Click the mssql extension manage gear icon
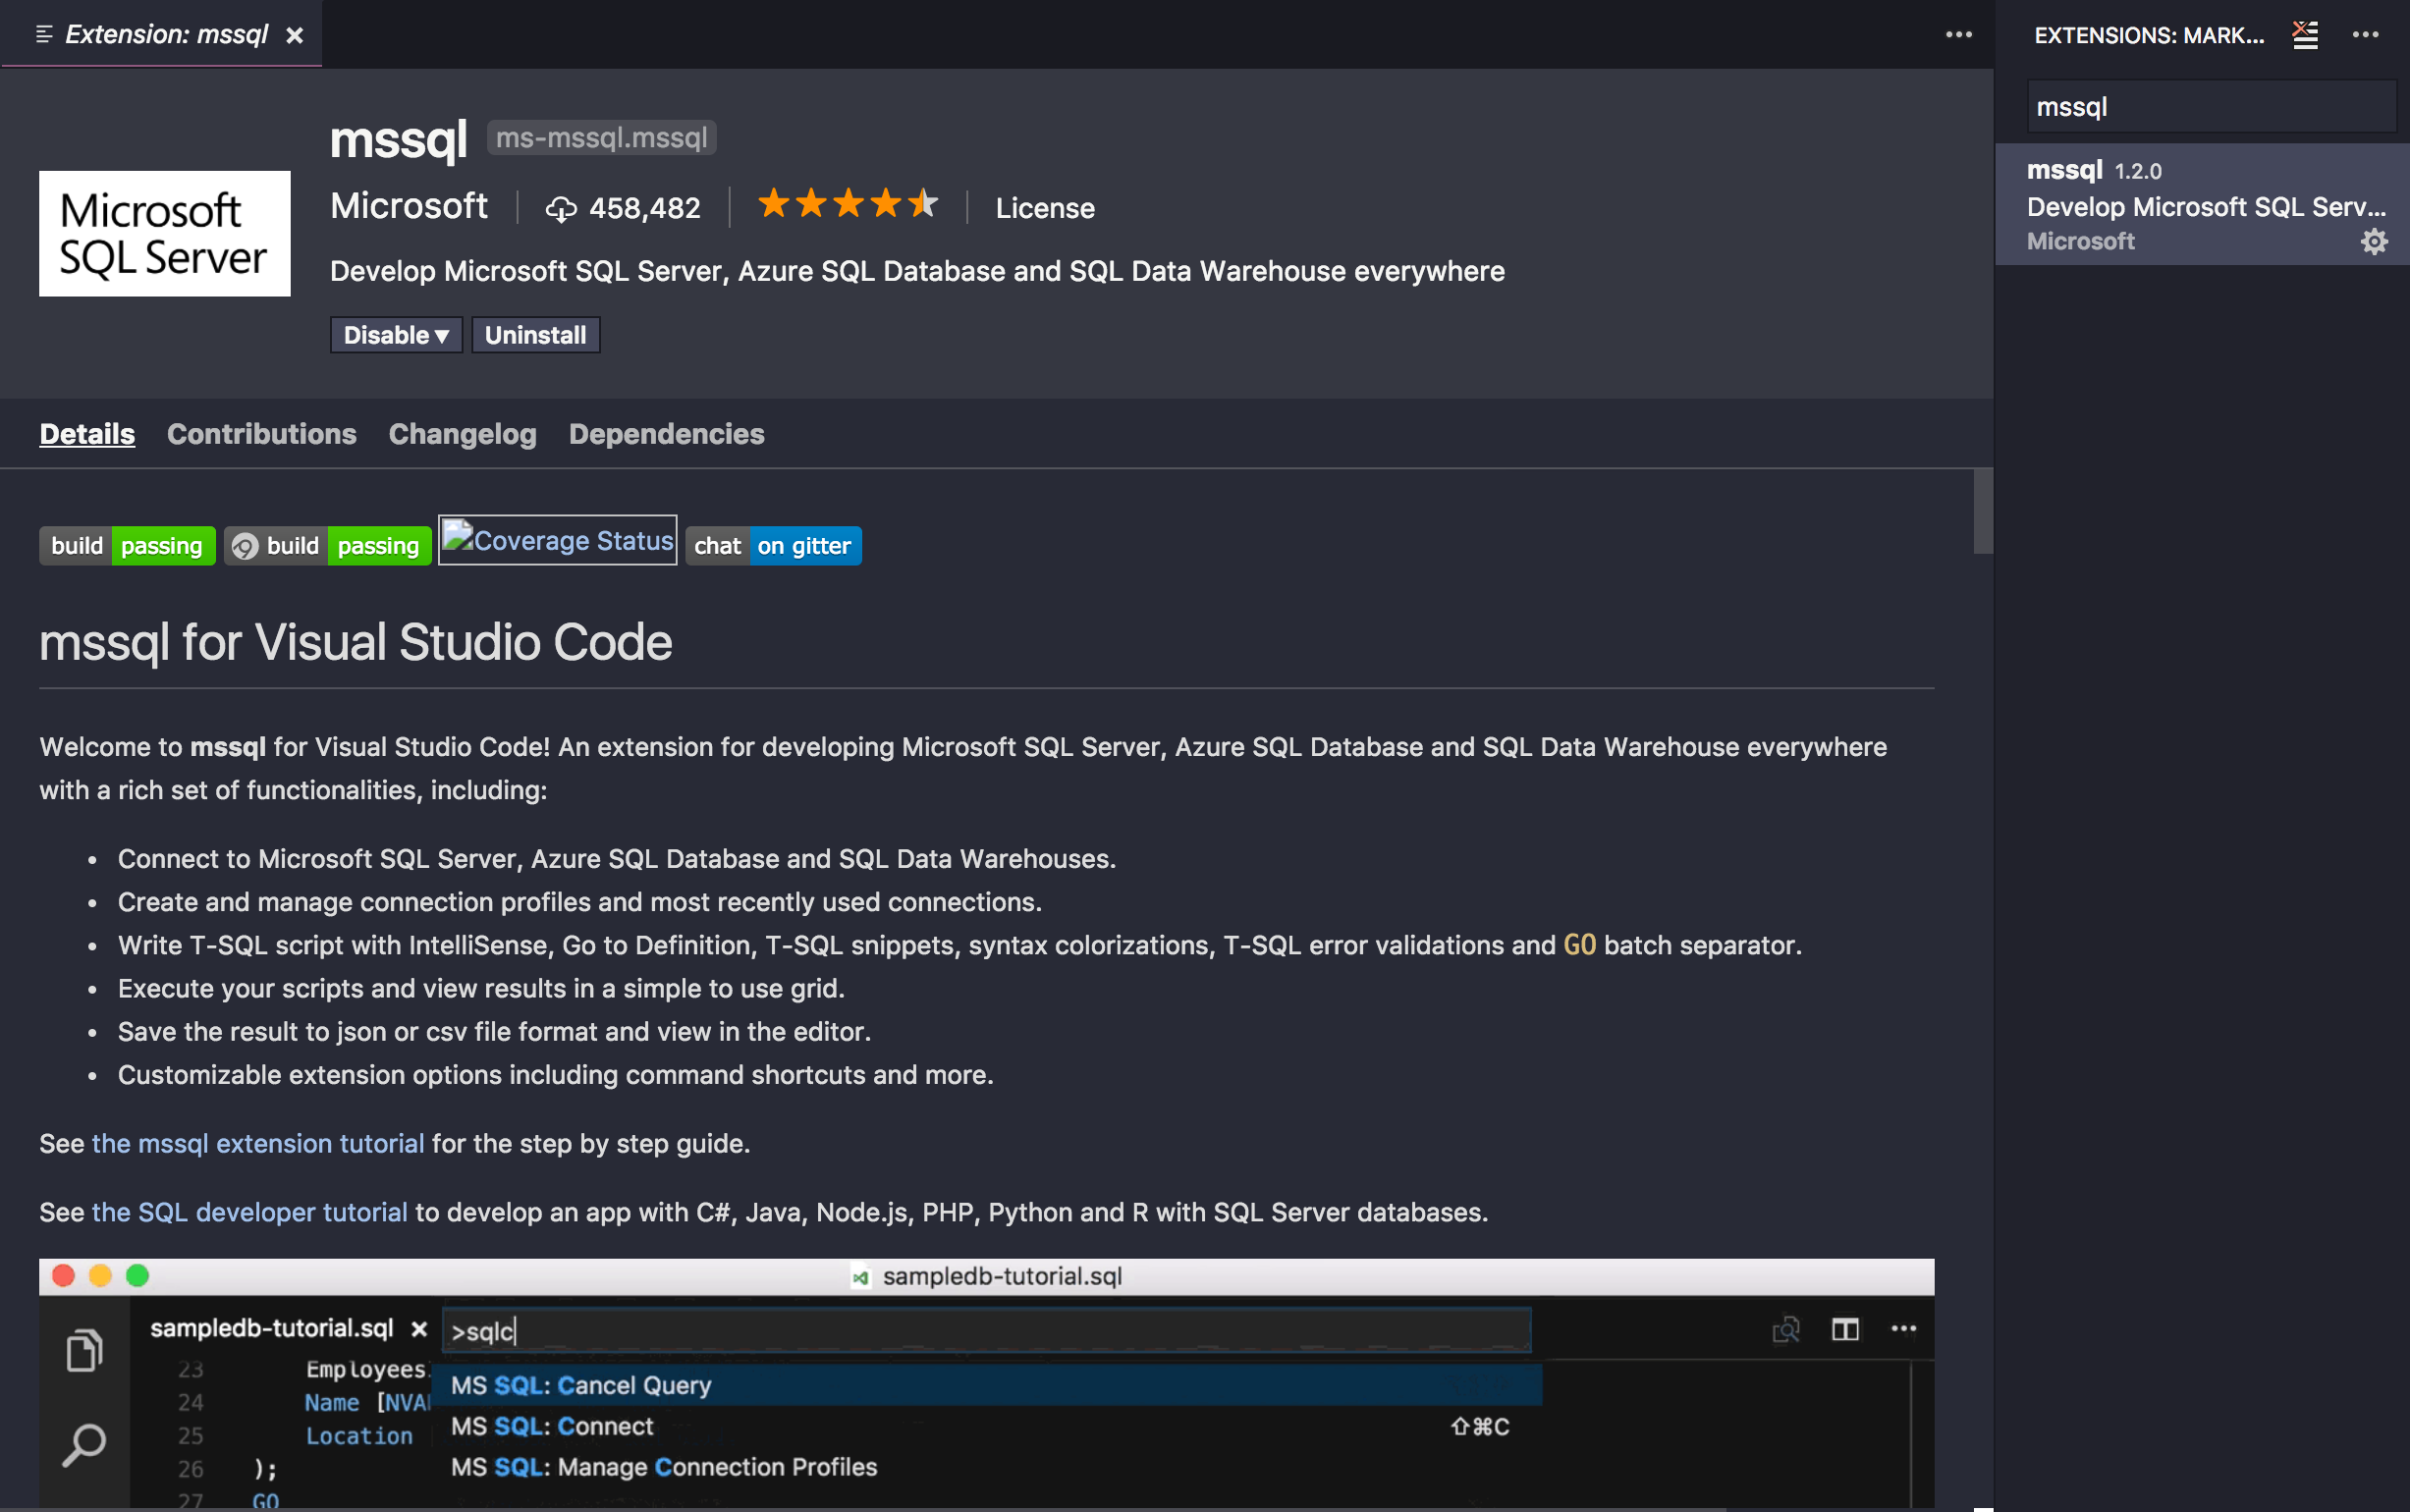Viewport: 2410px width, 1512px height. (x=2373, y=242)
